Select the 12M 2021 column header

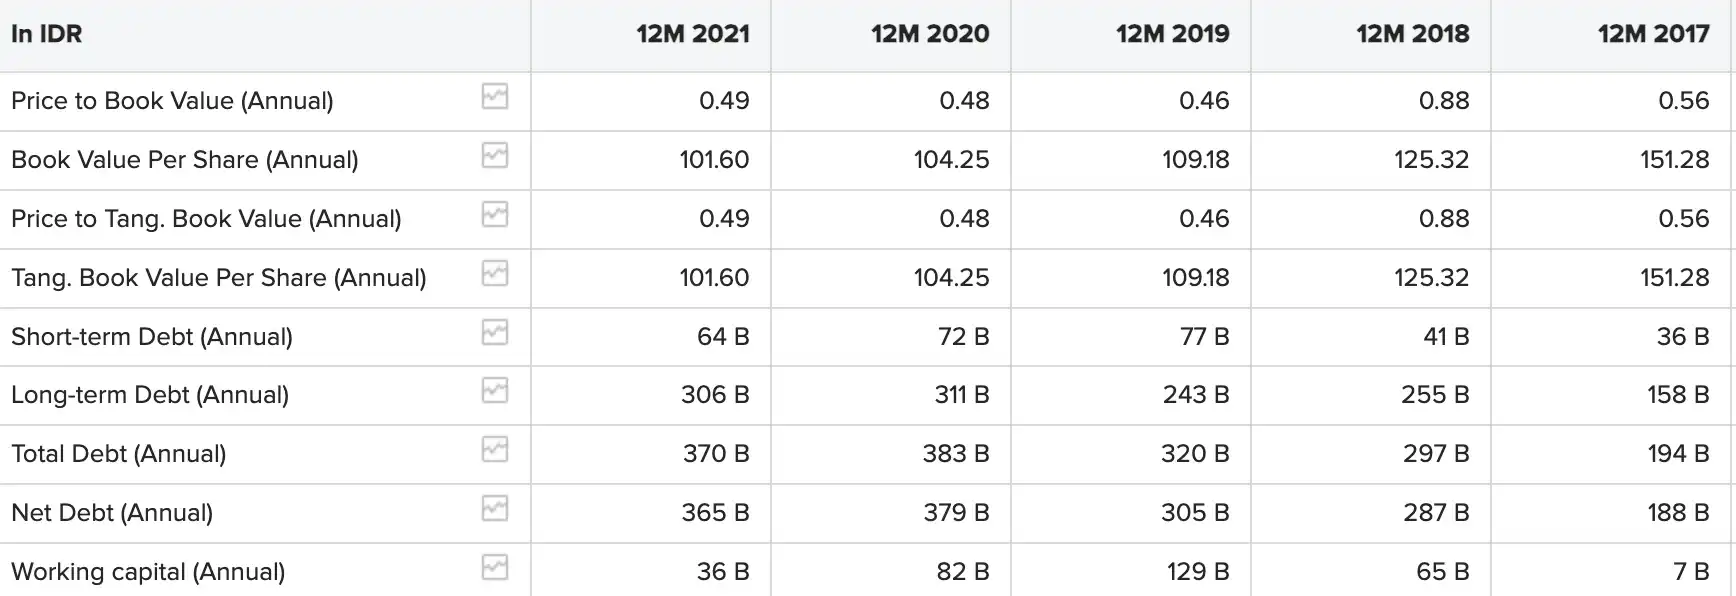[x=693, y=34]
